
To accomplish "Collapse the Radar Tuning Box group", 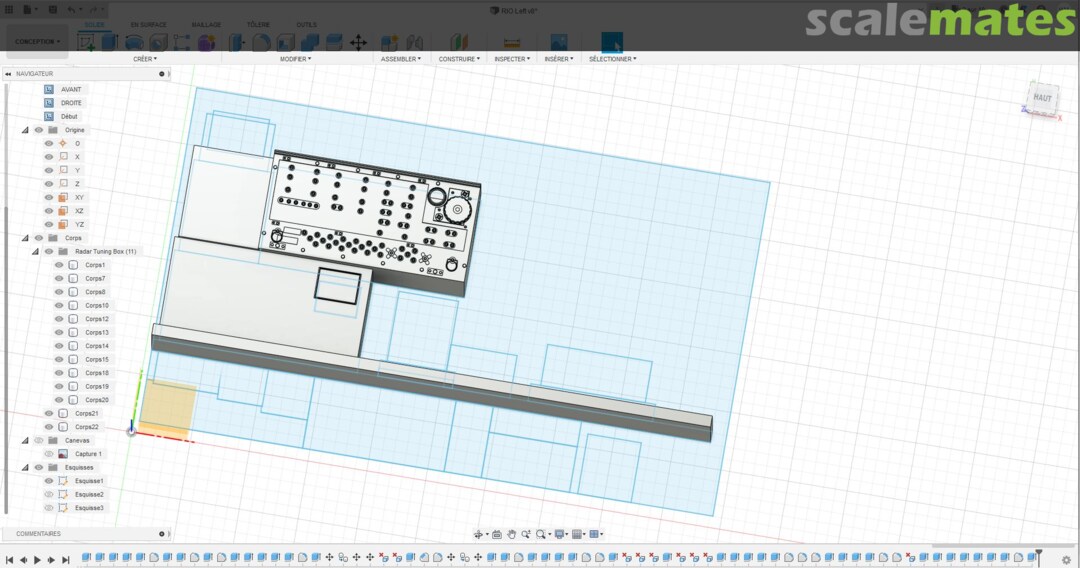I will point(36,251).
